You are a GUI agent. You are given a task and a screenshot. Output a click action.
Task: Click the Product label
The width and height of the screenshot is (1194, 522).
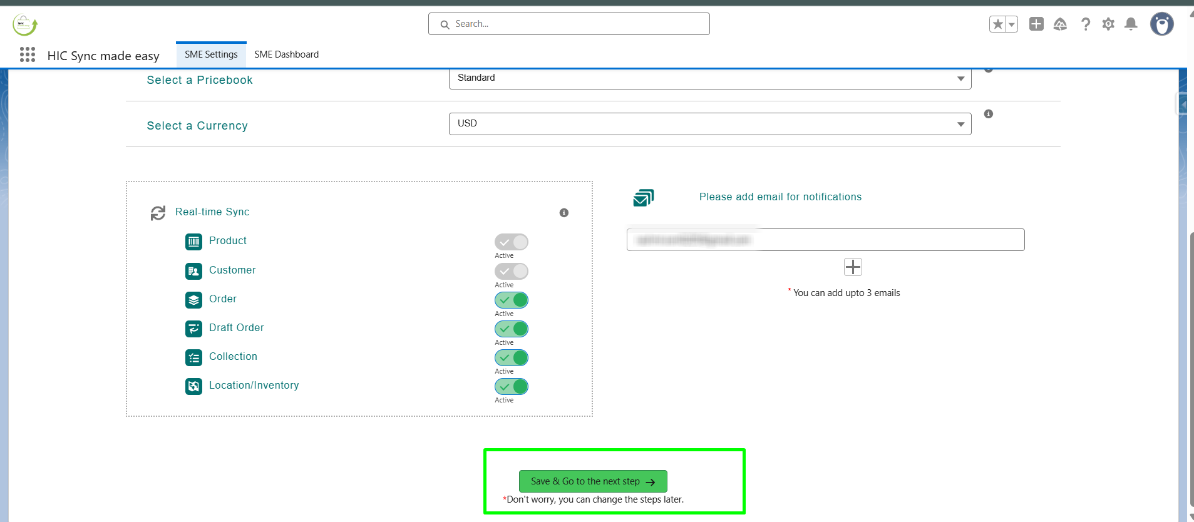click(x=228, y=240)
